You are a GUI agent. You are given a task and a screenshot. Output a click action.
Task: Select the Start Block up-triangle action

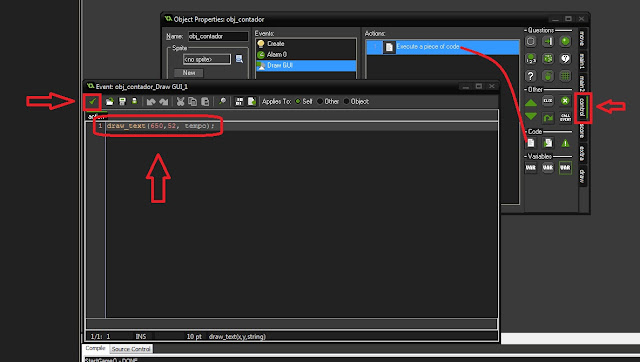point(531,102)
